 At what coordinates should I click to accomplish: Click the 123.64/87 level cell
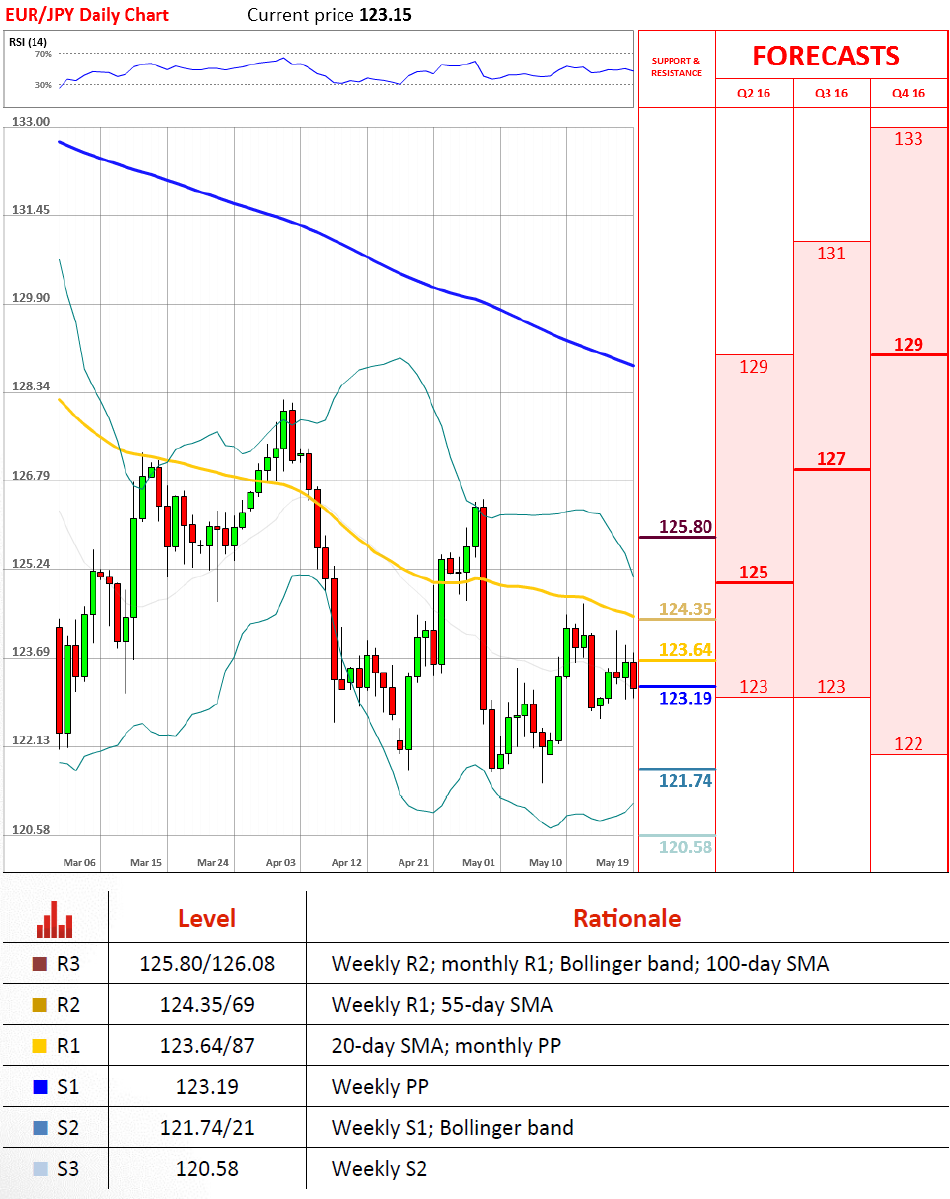click(207, 1046)
